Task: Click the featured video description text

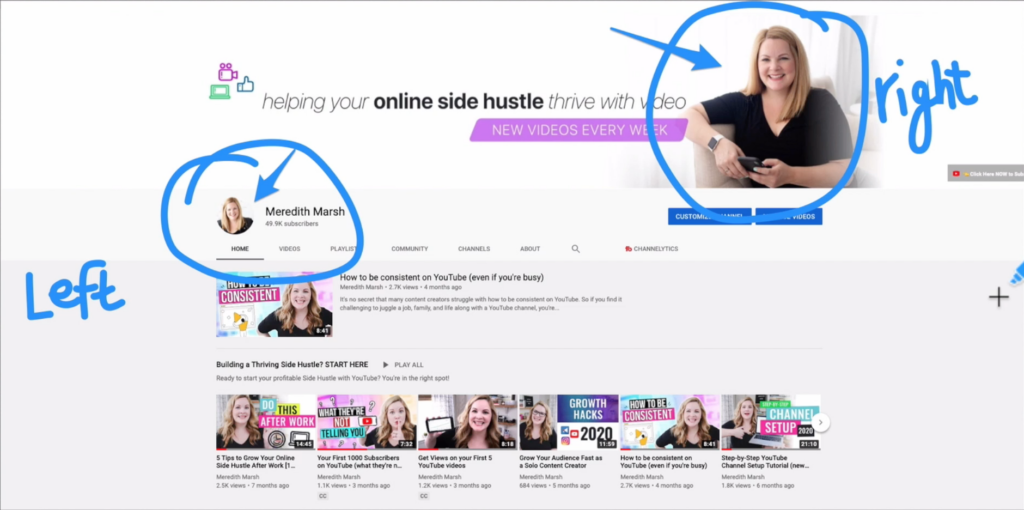Action: pos(481,303)
